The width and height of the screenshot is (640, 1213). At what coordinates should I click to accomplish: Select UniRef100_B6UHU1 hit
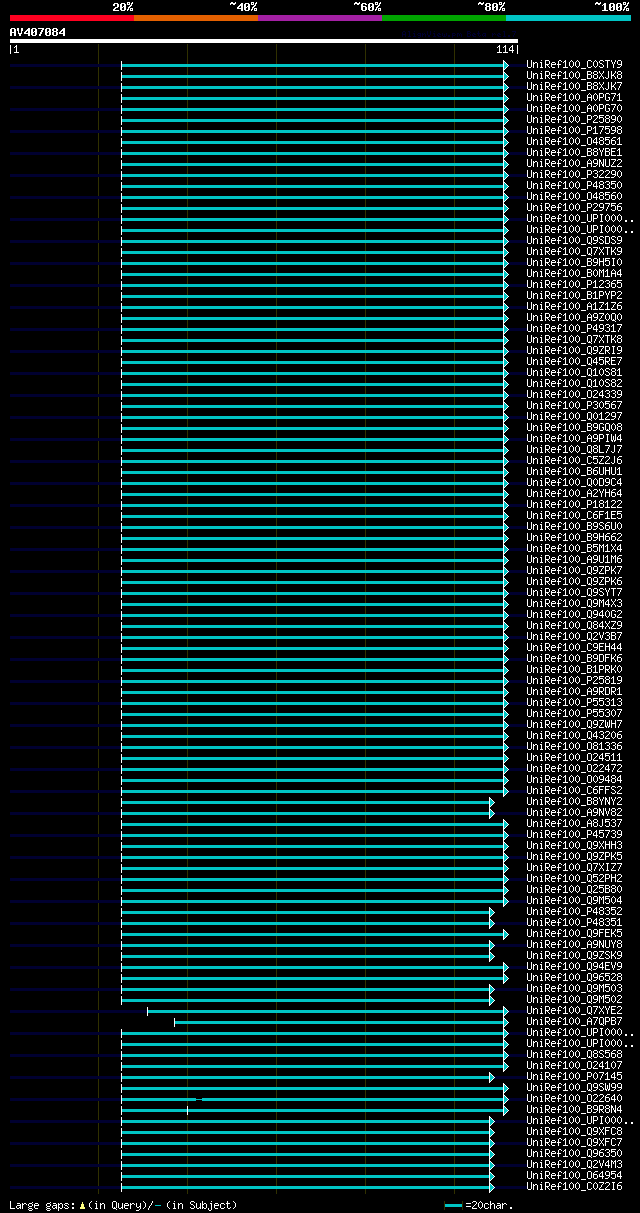574,471
